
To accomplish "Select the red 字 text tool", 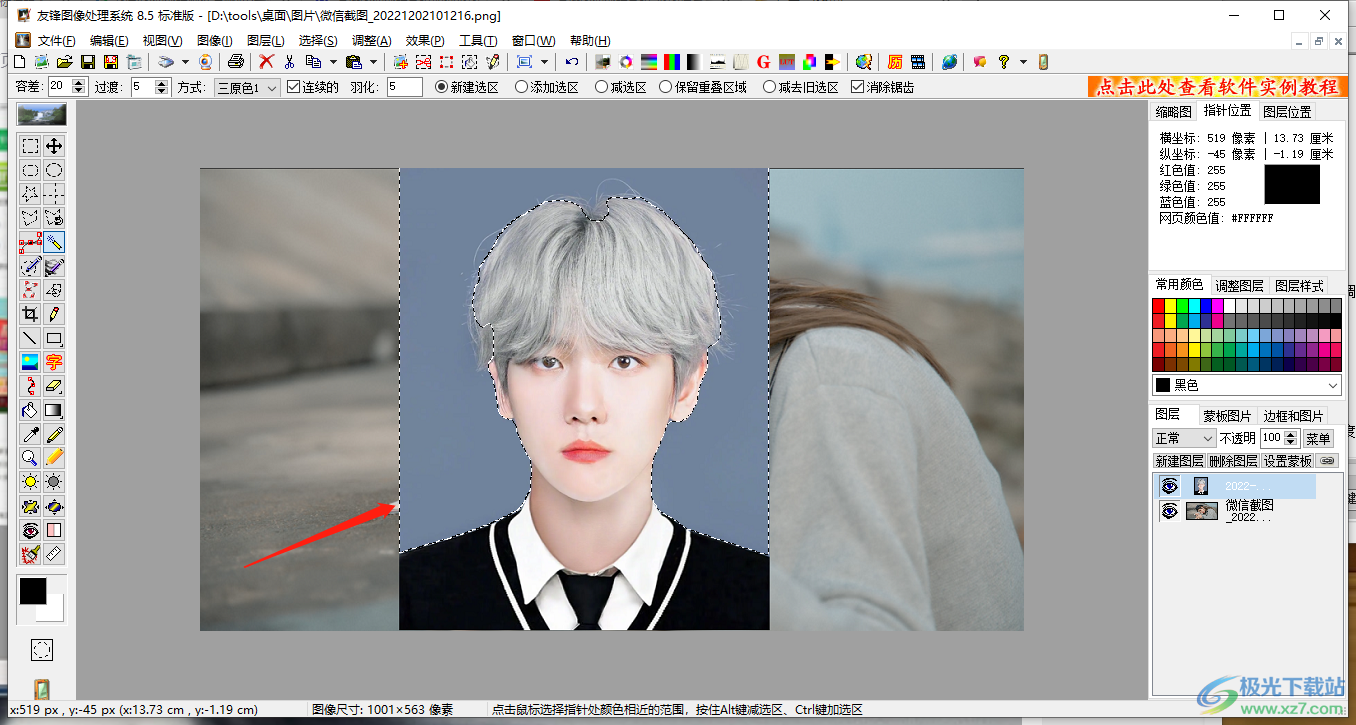I will coord(54,362).
